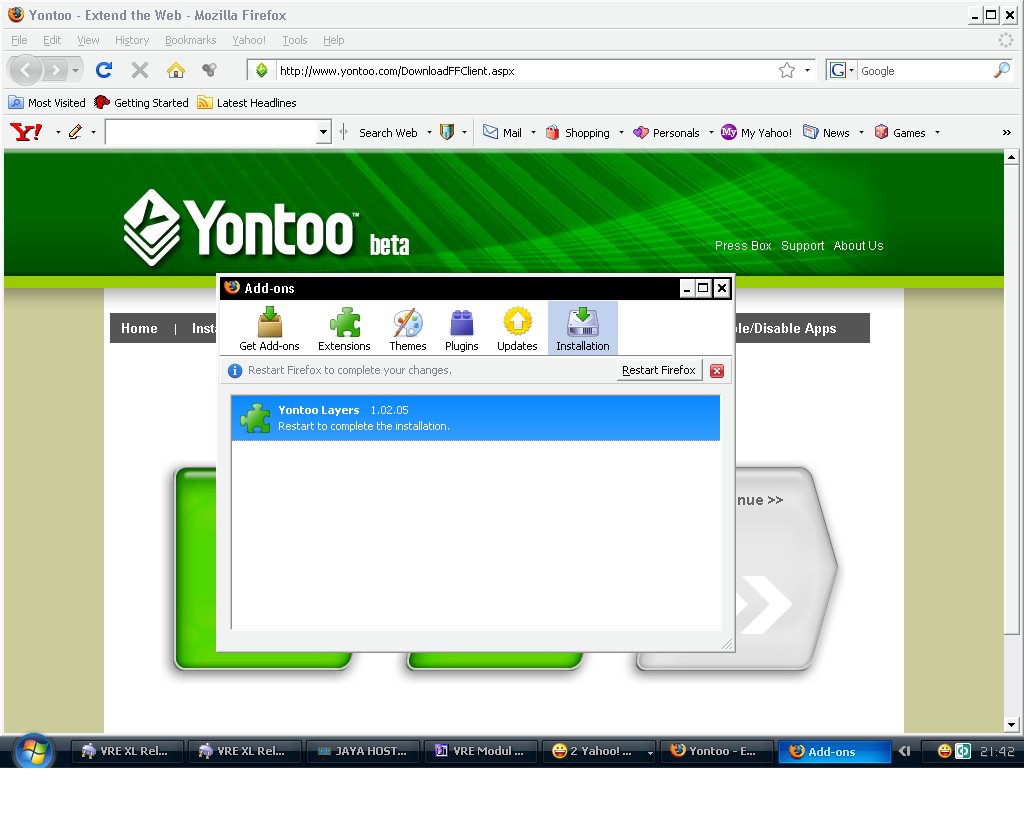Screen dimensions: 1024x818
Task: Open the Yahoo! menu
Action: 249,40
